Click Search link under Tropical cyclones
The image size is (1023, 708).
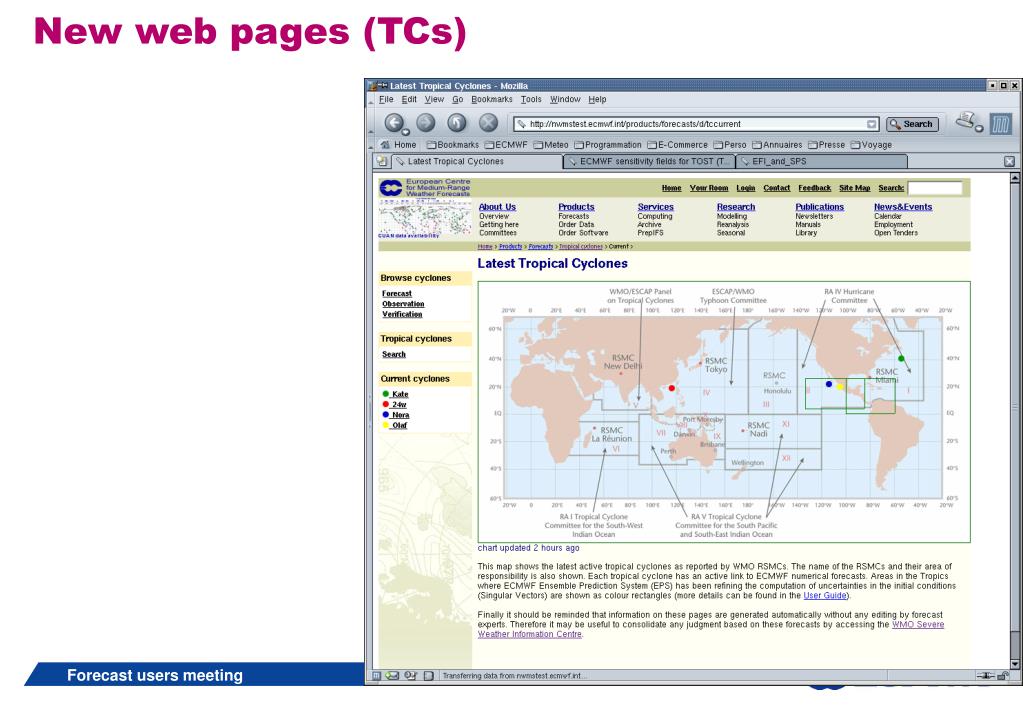click(x=394, y=354)
